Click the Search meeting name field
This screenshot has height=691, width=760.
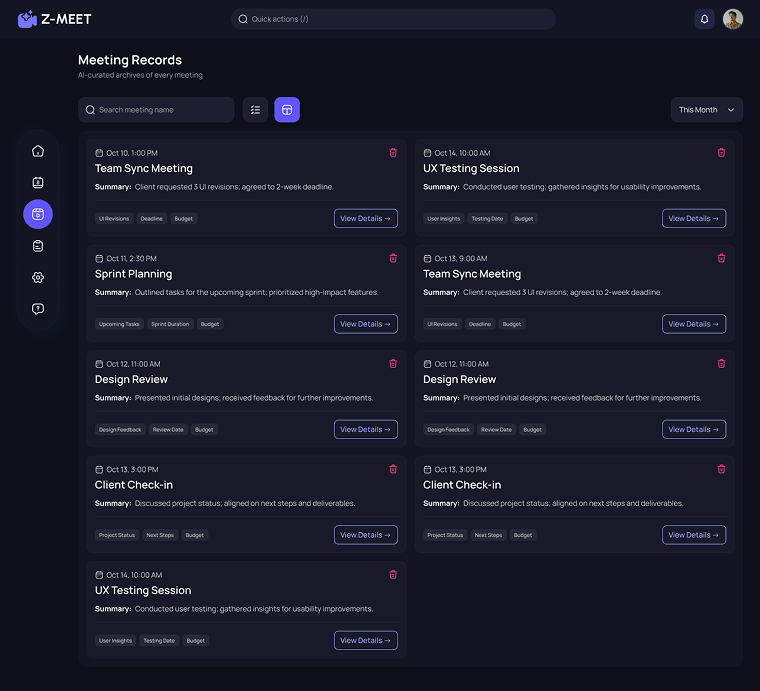(156, 110)
